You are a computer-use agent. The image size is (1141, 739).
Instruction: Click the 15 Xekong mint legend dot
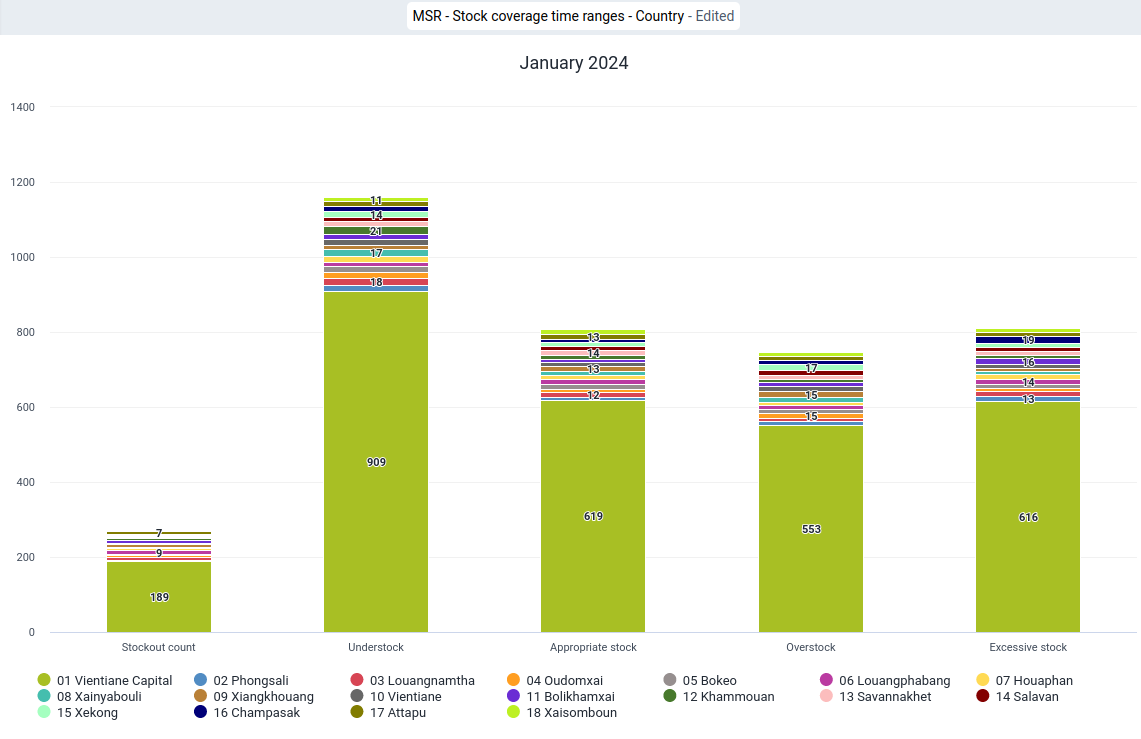tap(44, 712)
